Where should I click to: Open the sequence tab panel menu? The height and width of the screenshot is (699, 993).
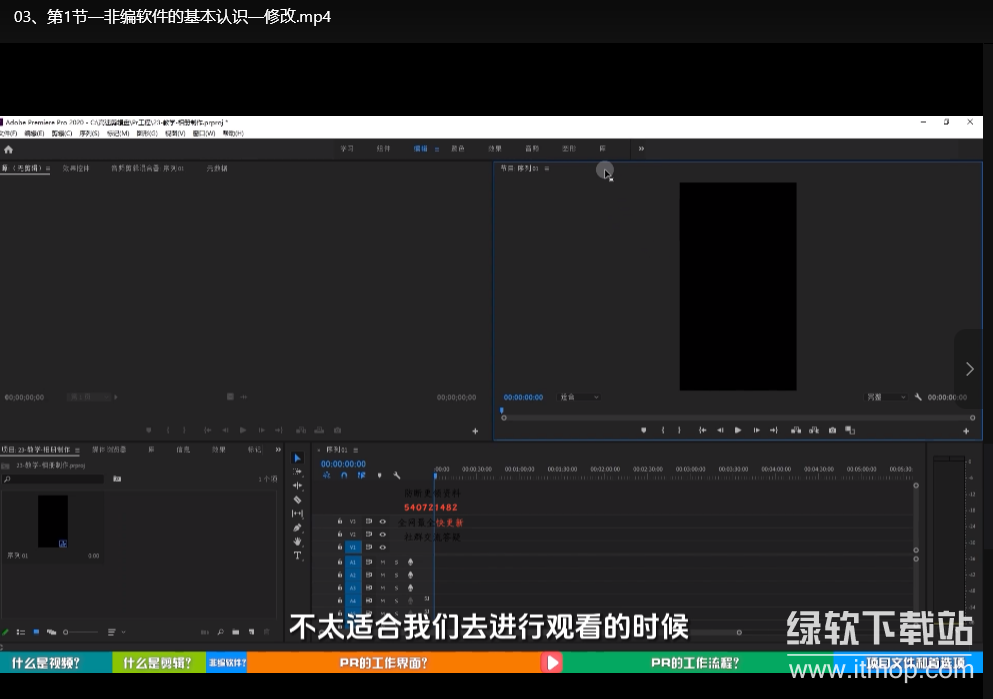[356, 450]
